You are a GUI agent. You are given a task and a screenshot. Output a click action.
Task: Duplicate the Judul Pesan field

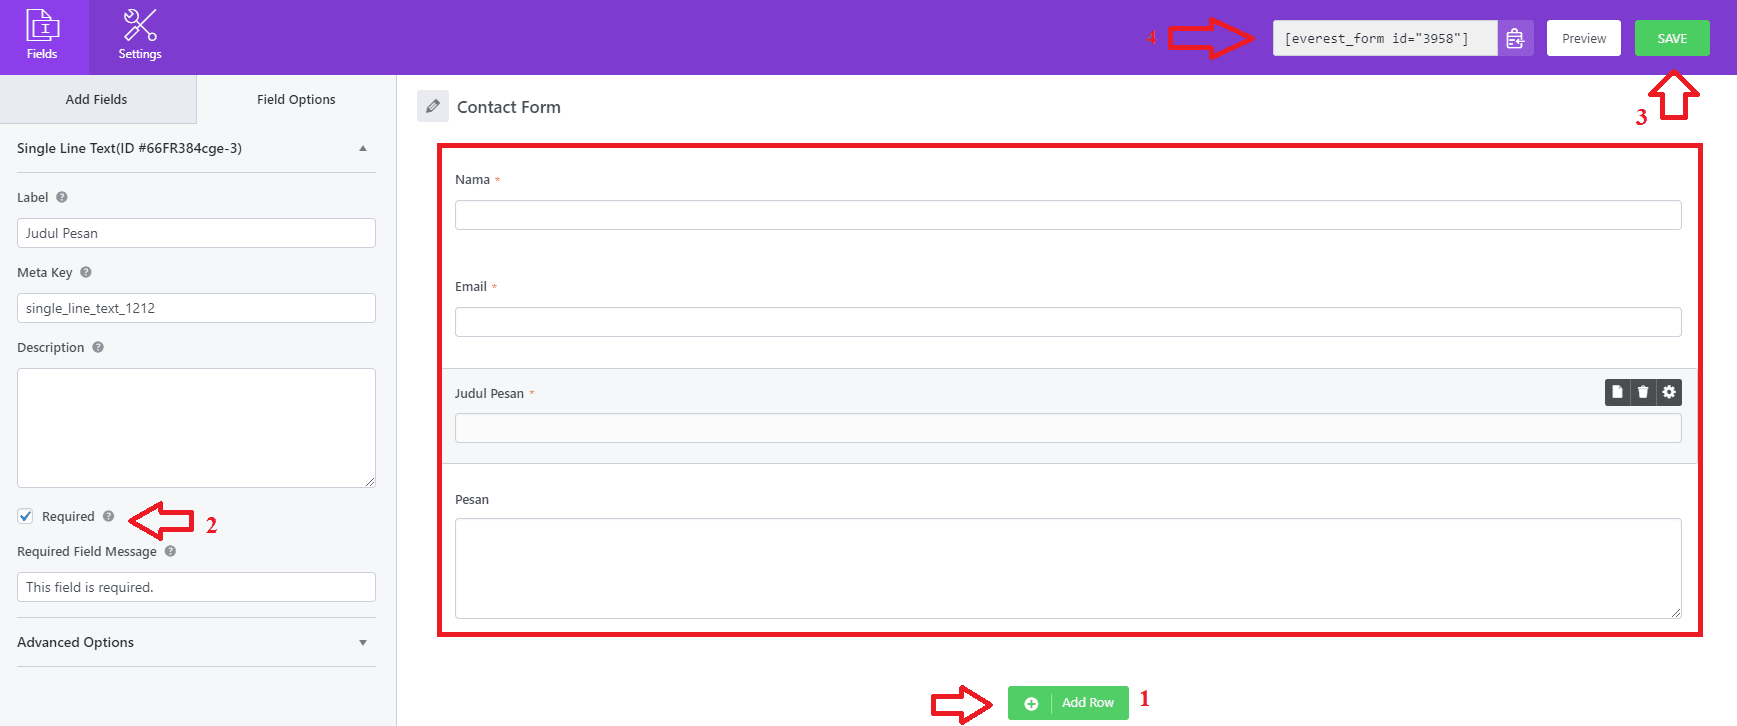1617,392
